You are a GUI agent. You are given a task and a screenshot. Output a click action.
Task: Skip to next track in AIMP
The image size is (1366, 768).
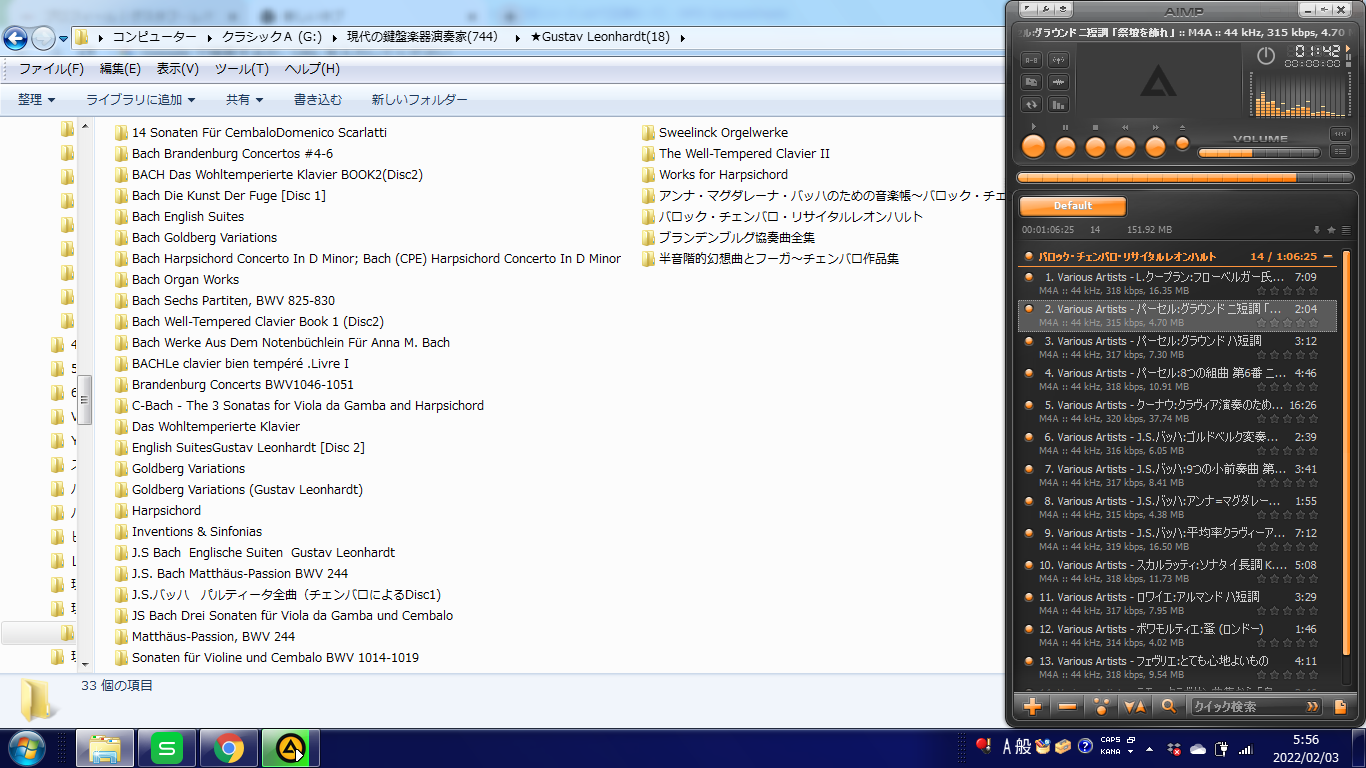[1155, 147]
